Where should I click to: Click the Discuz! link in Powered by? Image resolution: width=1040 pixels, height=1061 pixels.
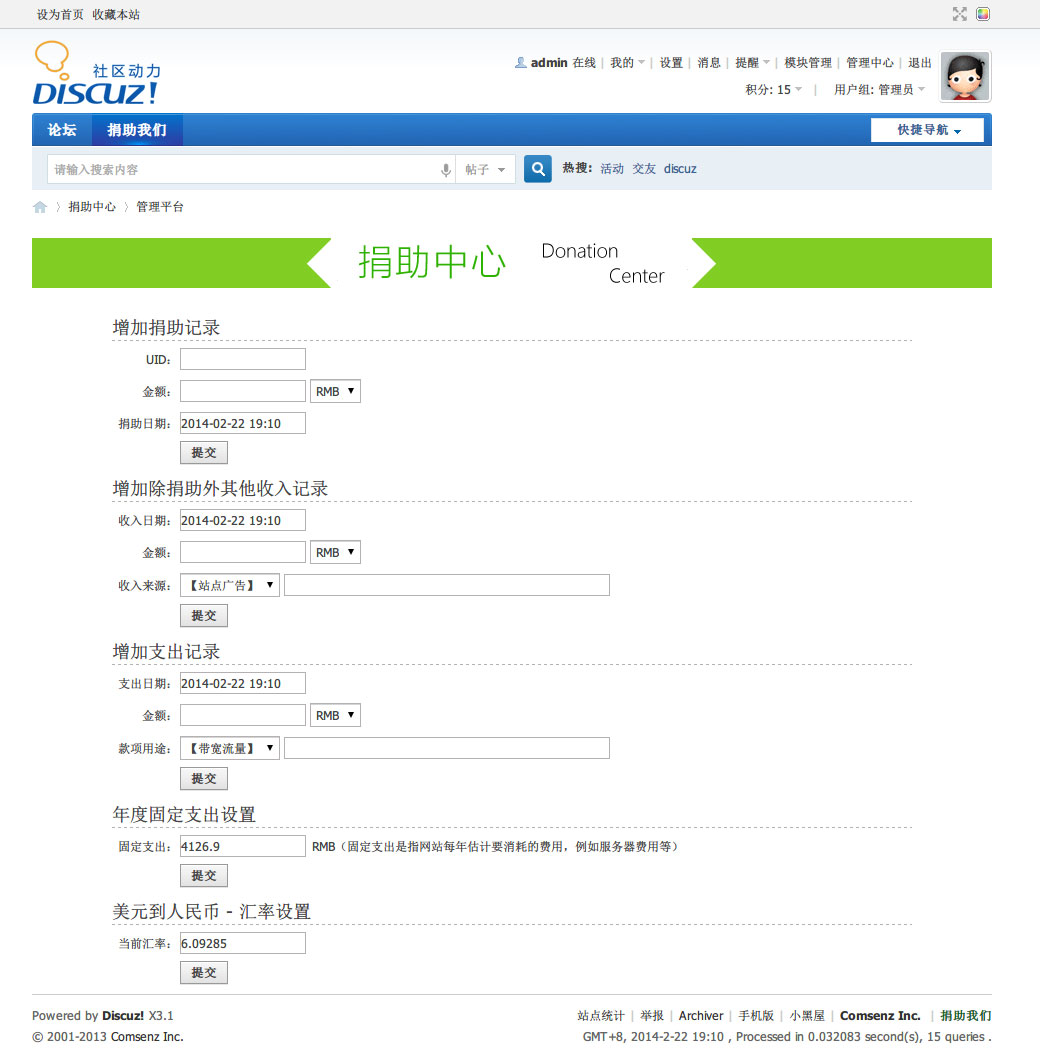[x=122, y=1016]
